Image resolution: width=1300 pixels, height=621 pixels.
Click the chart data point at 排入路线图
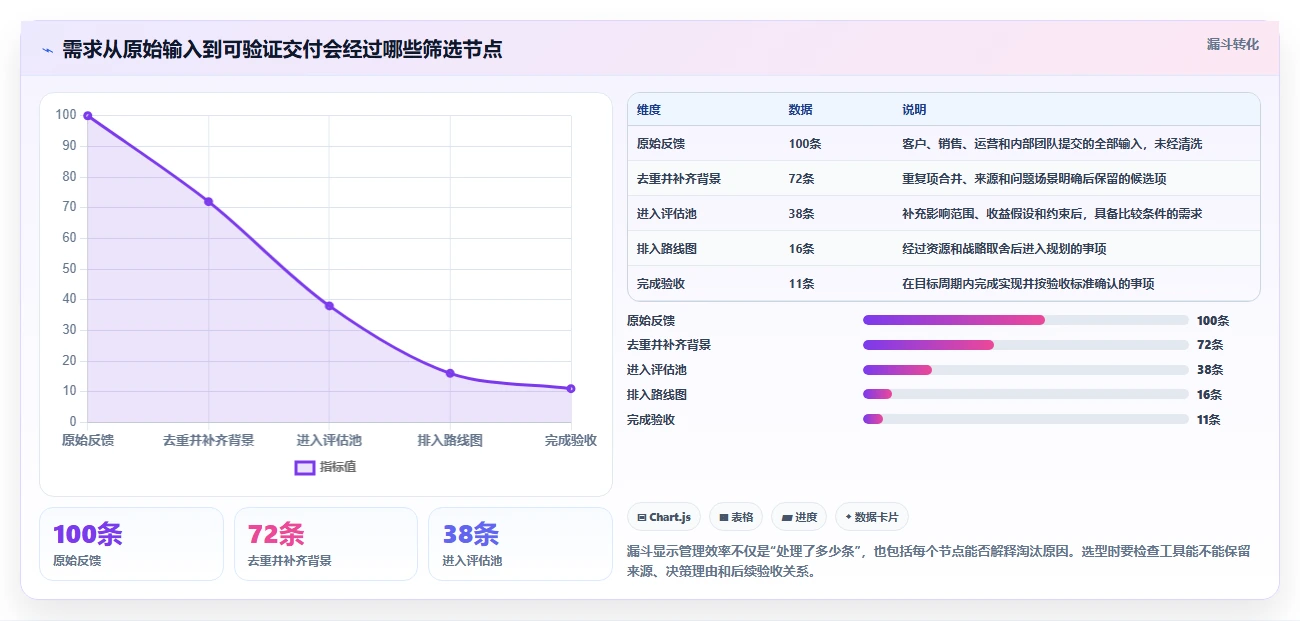tap(450, 373)
